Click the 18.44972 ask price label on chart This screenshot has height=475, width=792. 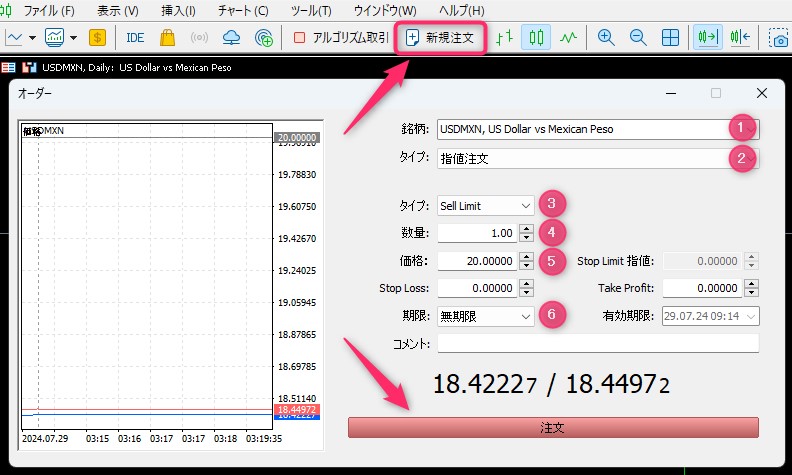pos(296,409)
